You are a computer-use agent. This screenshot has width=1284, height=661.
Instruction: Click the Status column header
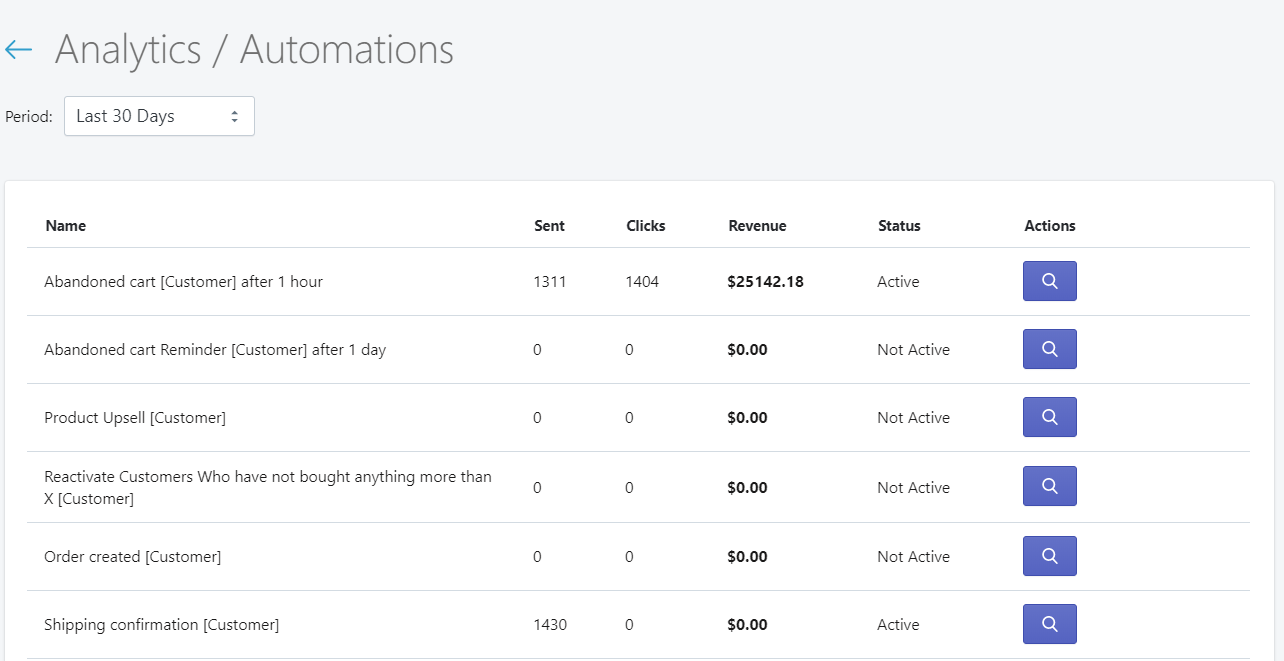pyautogui.click(x=899, y=226)
